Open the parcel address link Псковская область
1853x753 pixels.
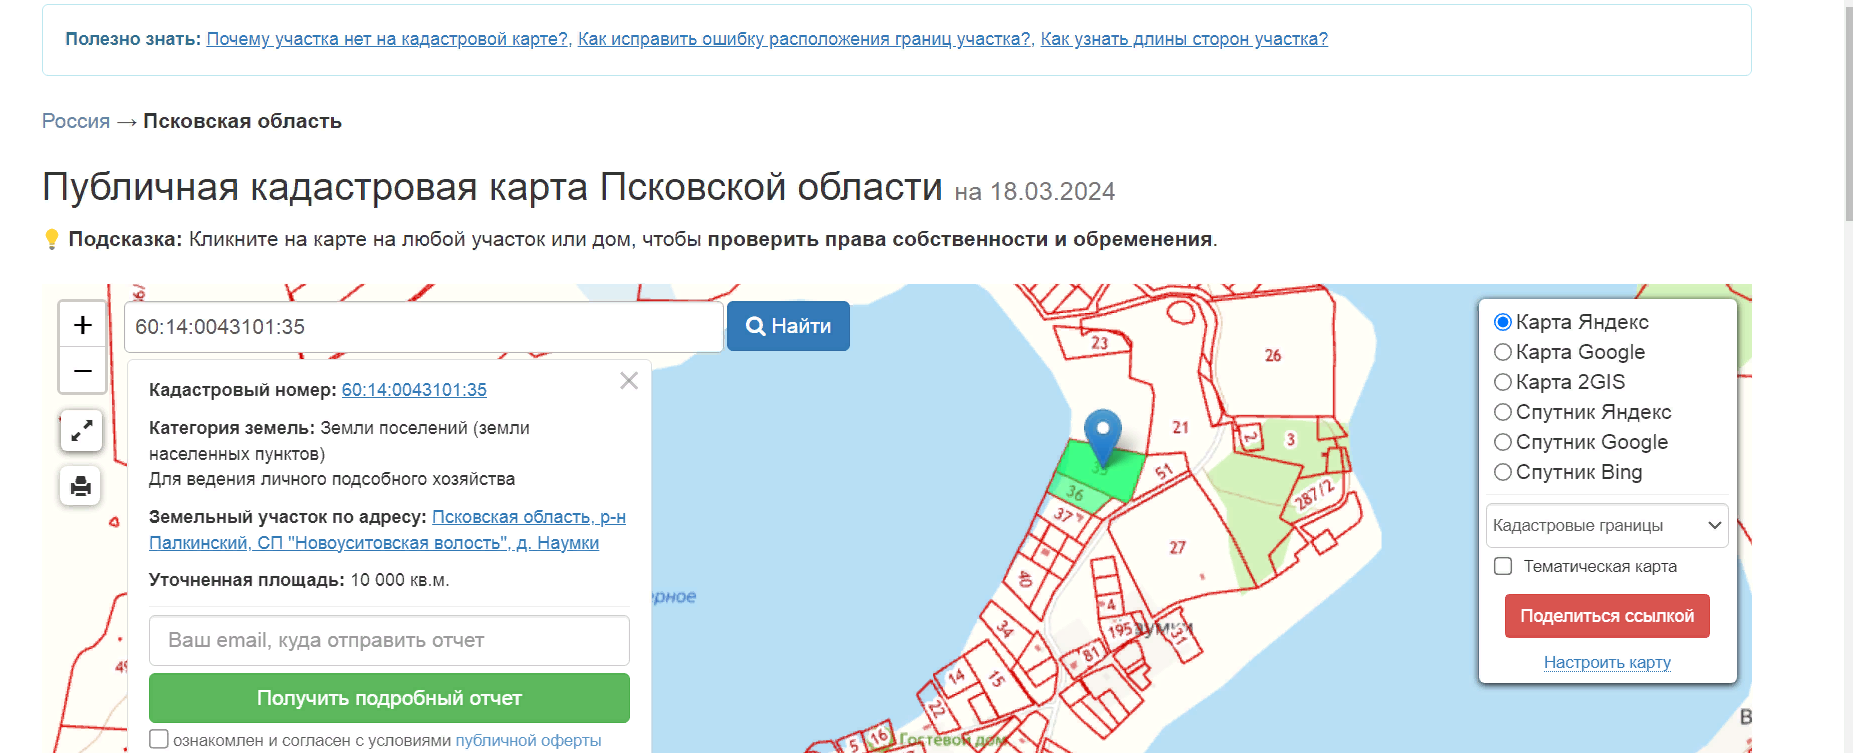(x=387, y=530)
